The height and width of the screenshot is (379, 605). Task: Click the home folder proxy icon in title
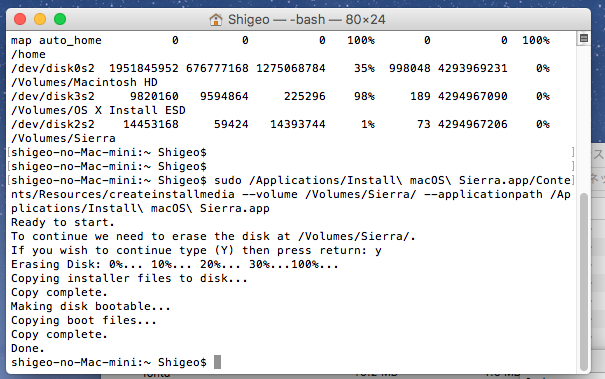point(216,19)
